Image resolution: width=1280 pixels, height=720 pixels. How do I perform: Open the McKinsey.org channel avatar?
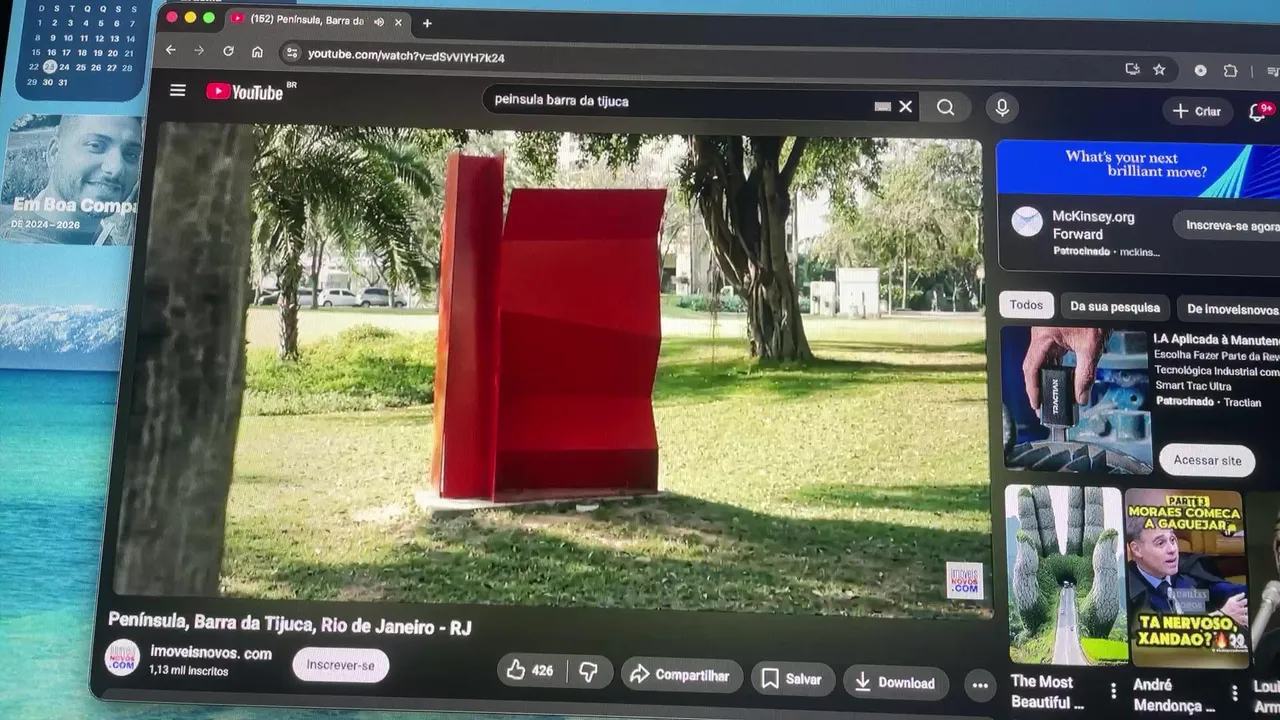click(x=1027, y=221)
